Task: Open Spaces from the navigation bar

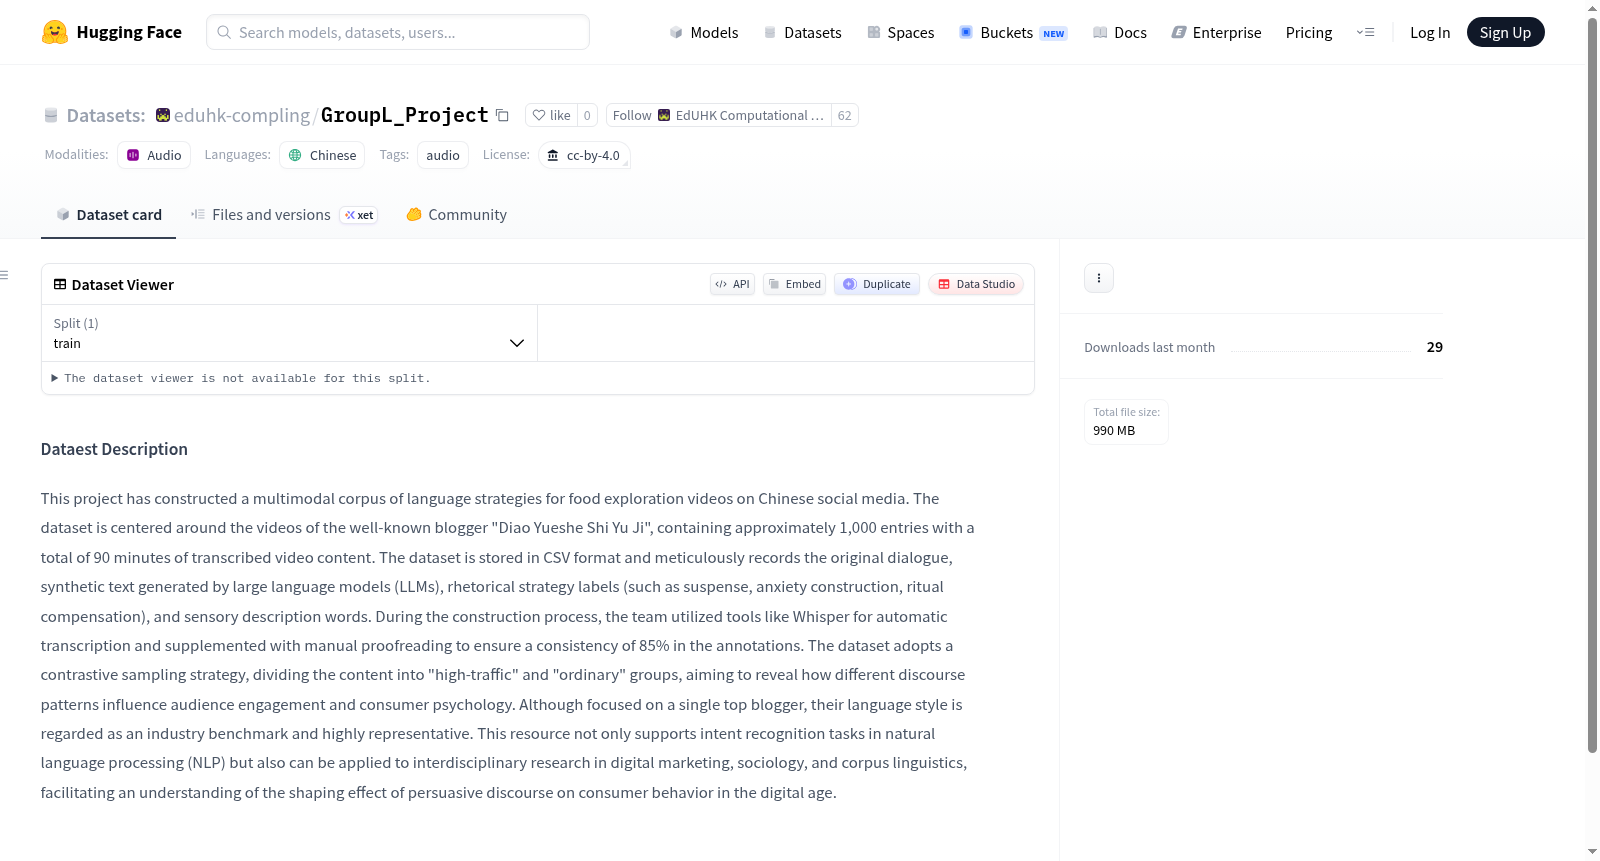Action: [900, 32]
